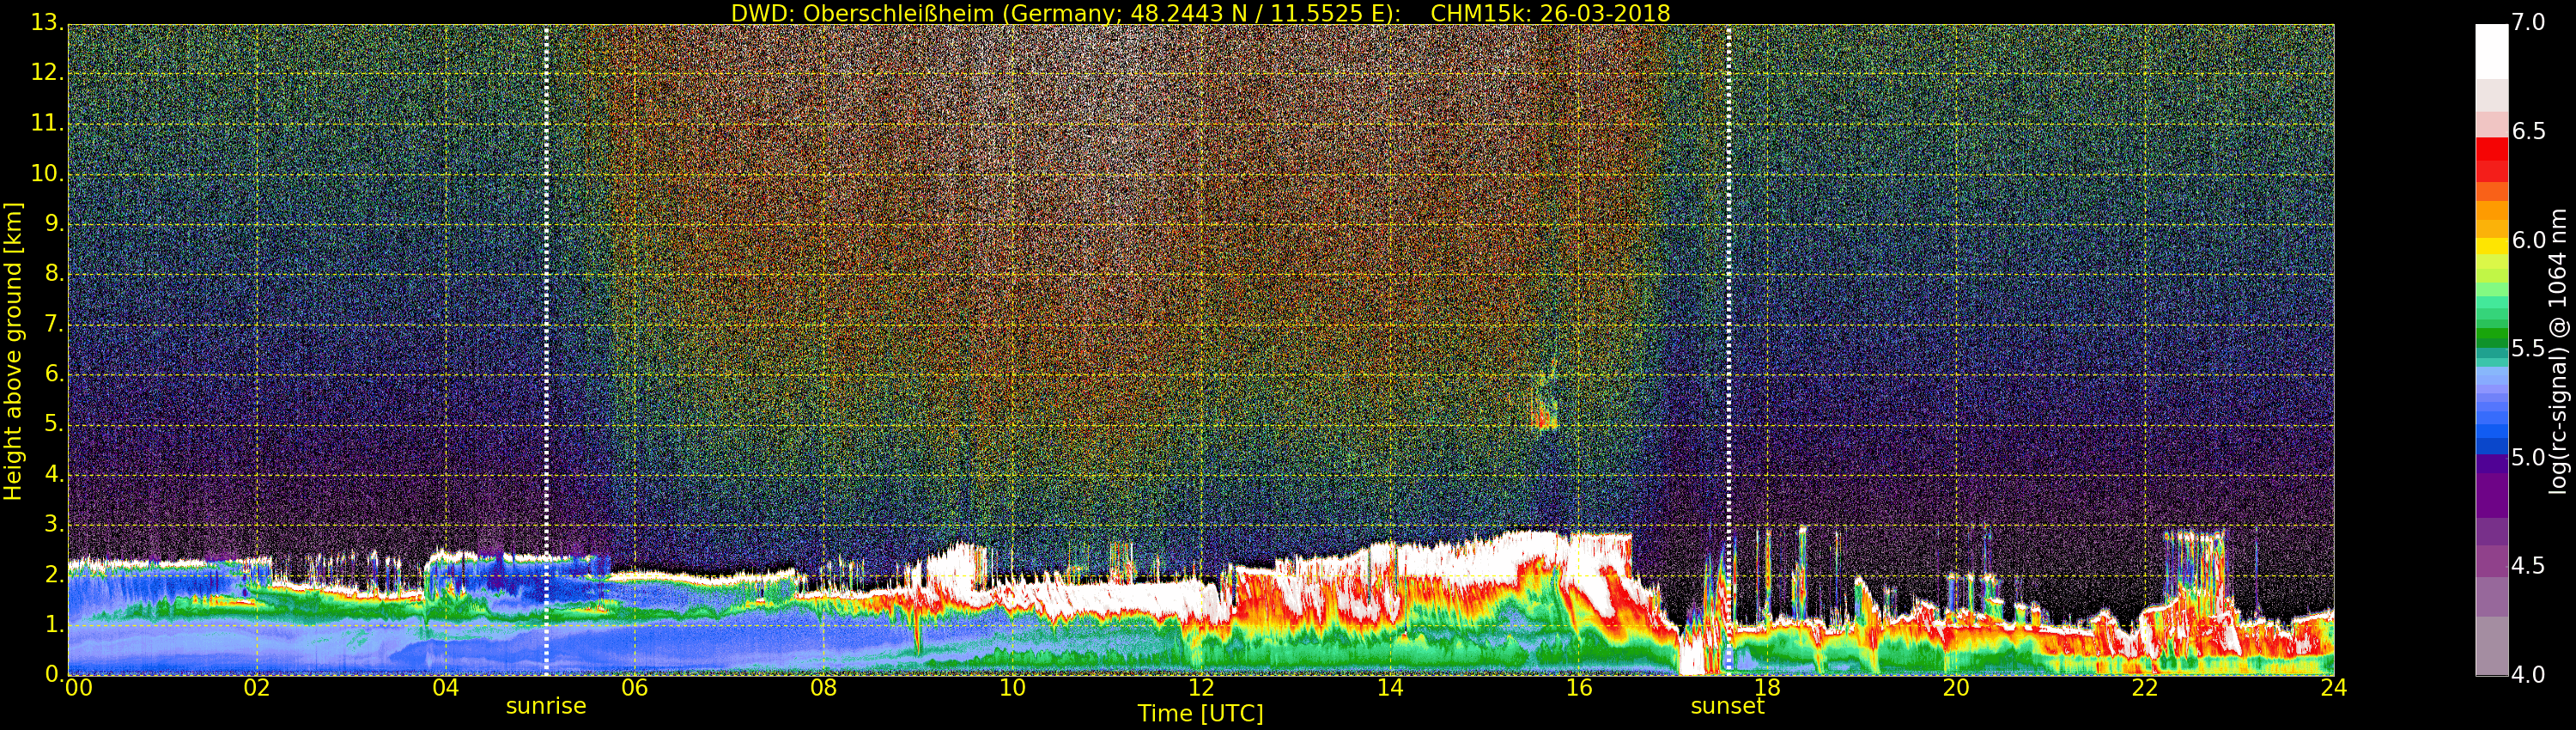Click the '10' time tick label

[x=1012, y=688]
